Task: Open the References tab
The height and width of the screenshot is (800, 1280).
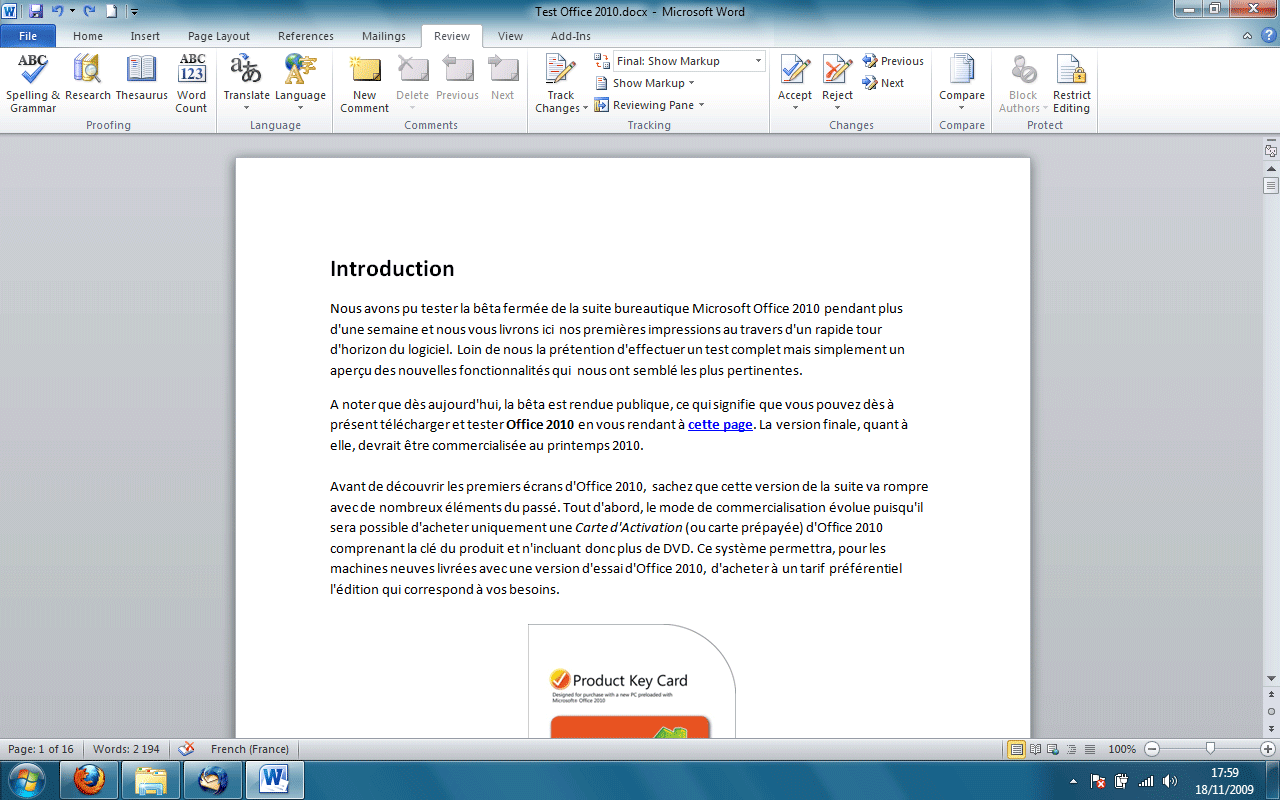Action: pyautogui.click(x=306, y=36)
